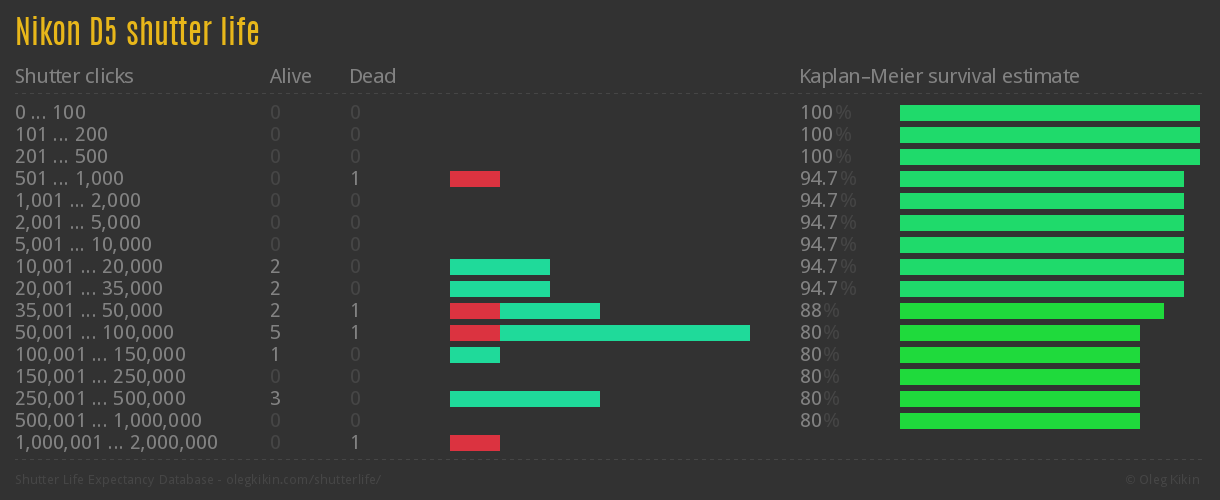
Task: Click the "Shutter clicks" column header
Action: 74,76
